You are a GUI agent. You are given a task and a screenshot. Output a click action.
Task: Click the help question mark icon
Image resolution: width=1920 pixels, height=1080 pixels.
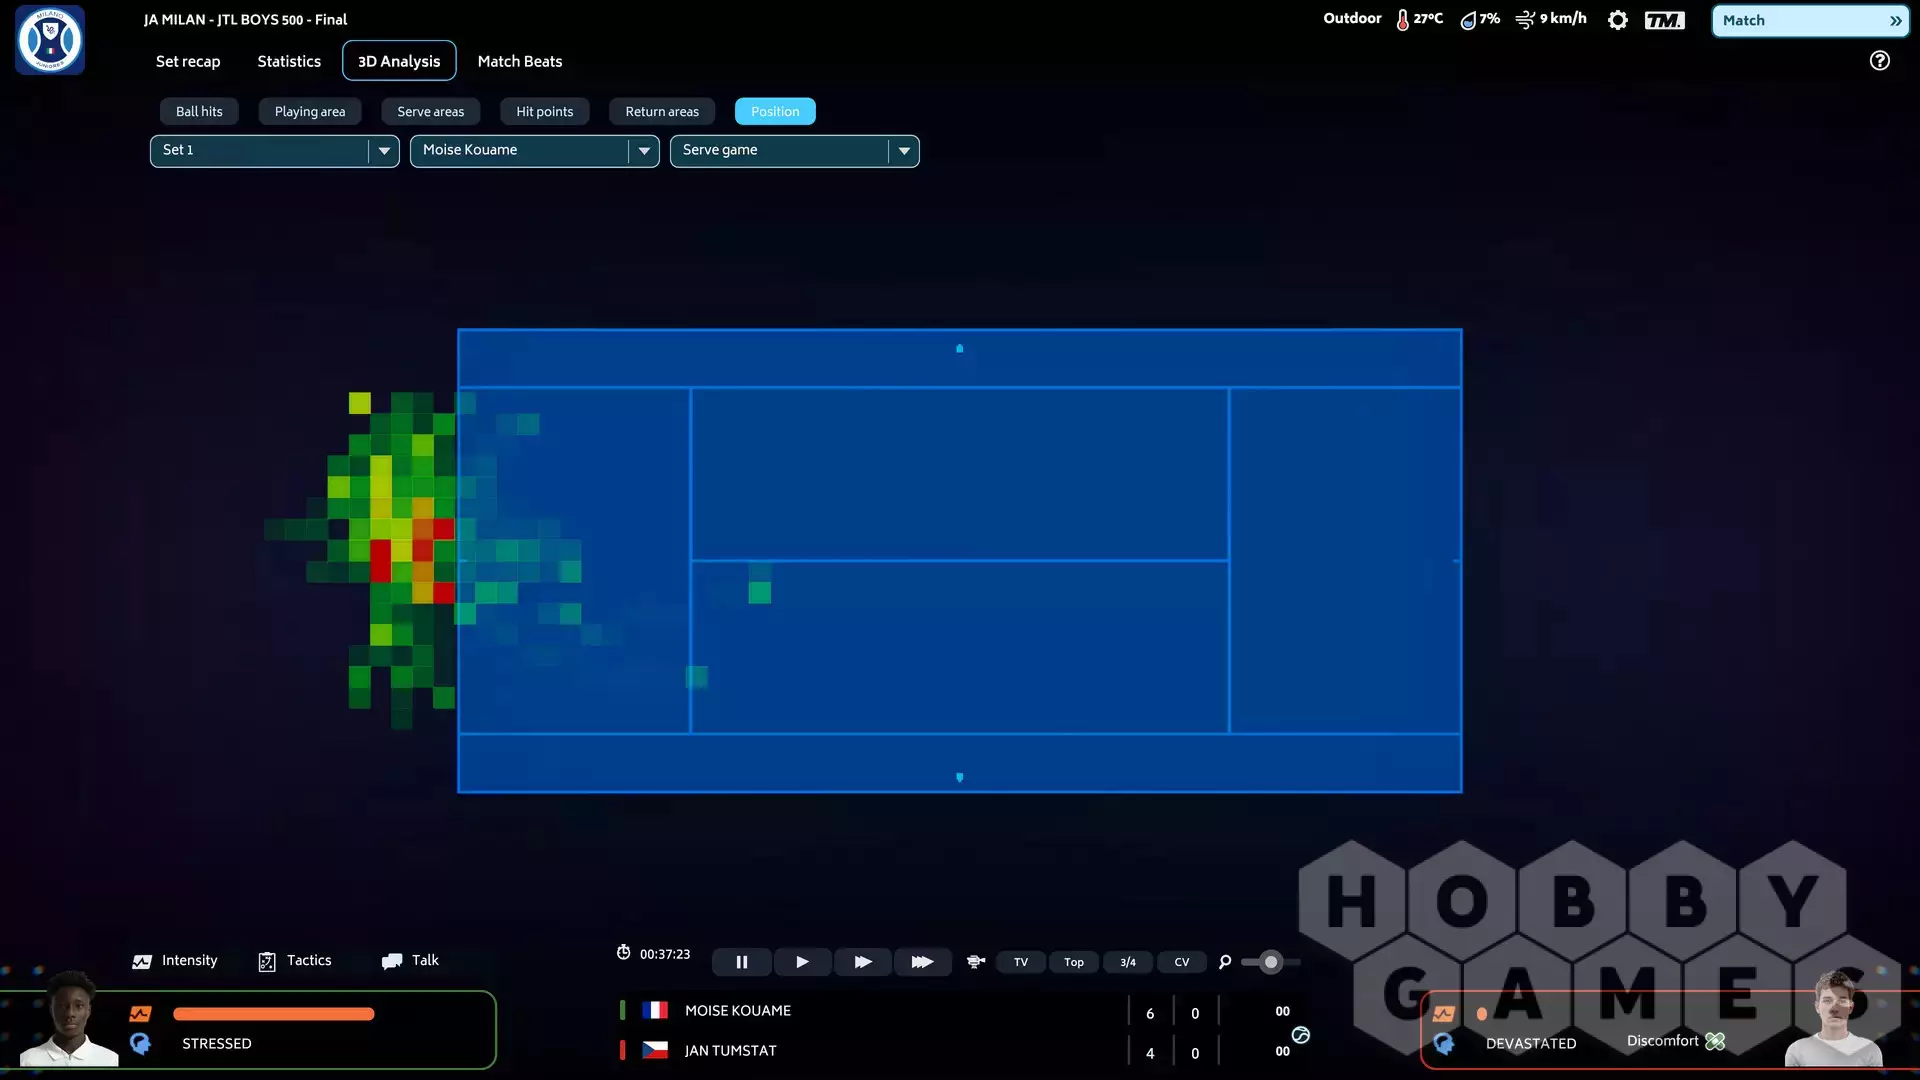click(x=1879, y=61)
